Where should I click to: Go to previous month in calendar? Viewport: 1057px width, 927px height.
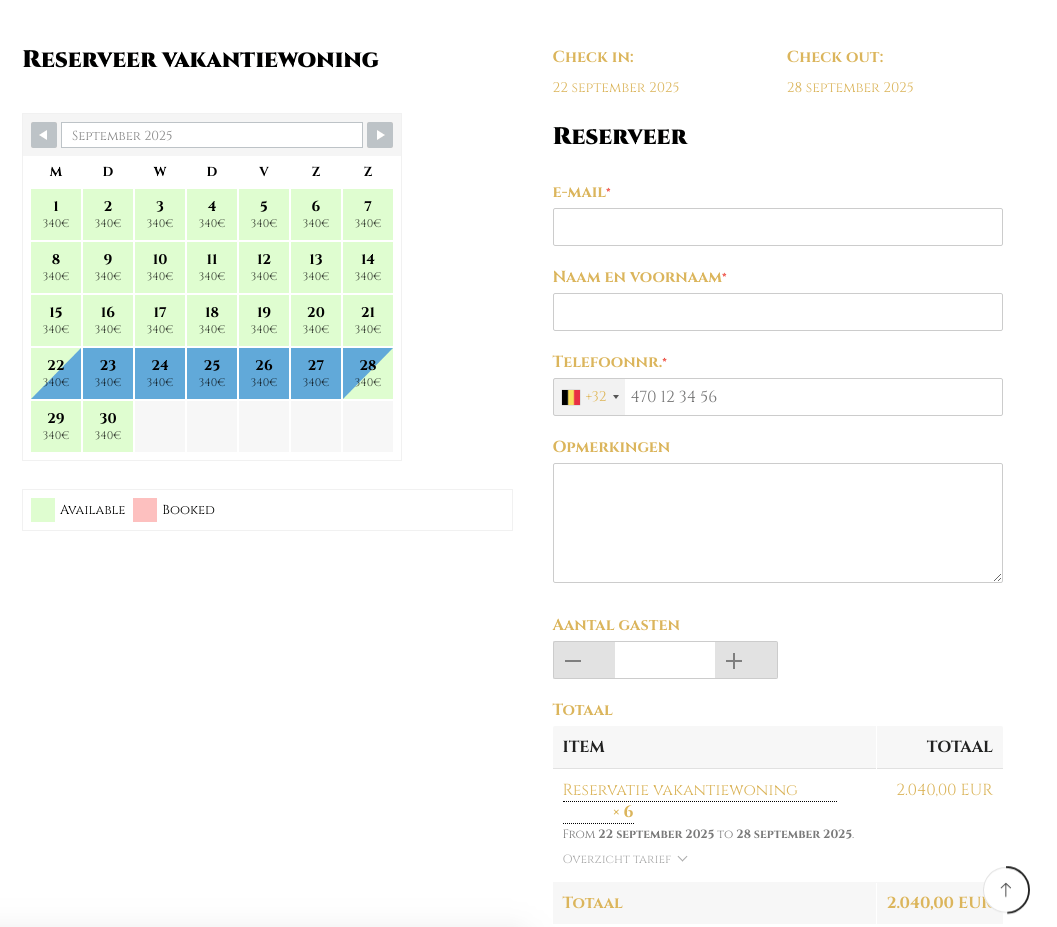(44, 135)
